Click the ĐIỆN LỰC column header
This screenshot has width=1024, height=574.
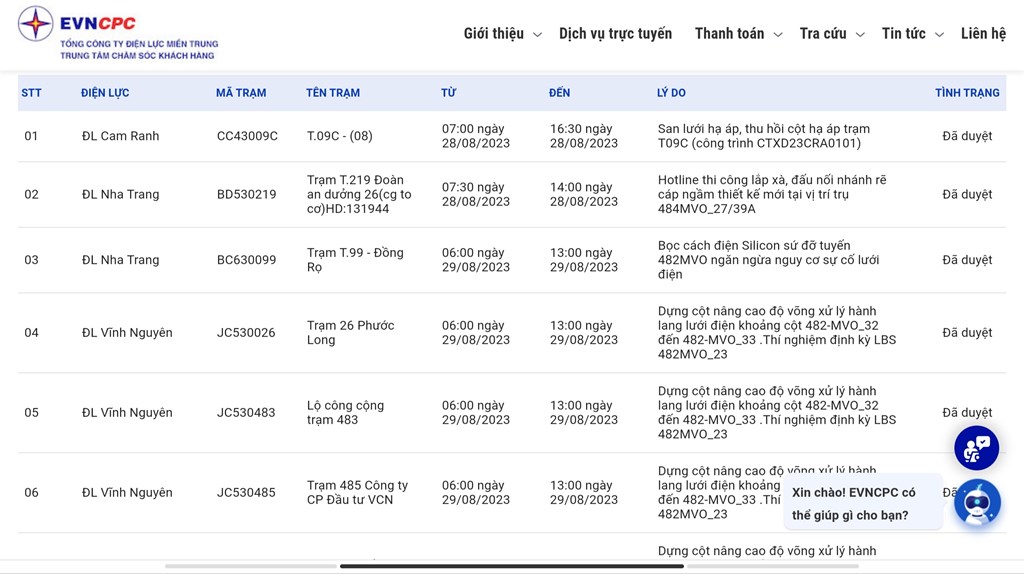coord(105,93)
